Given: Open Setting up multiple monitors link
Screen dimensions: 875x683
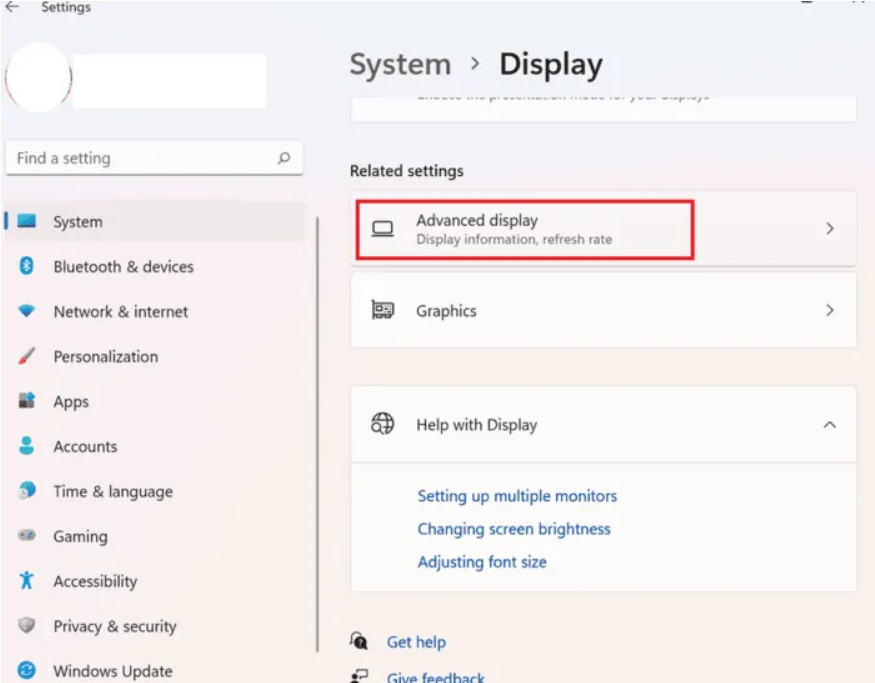Looking at the screenshot, I should tap(517, 496).
